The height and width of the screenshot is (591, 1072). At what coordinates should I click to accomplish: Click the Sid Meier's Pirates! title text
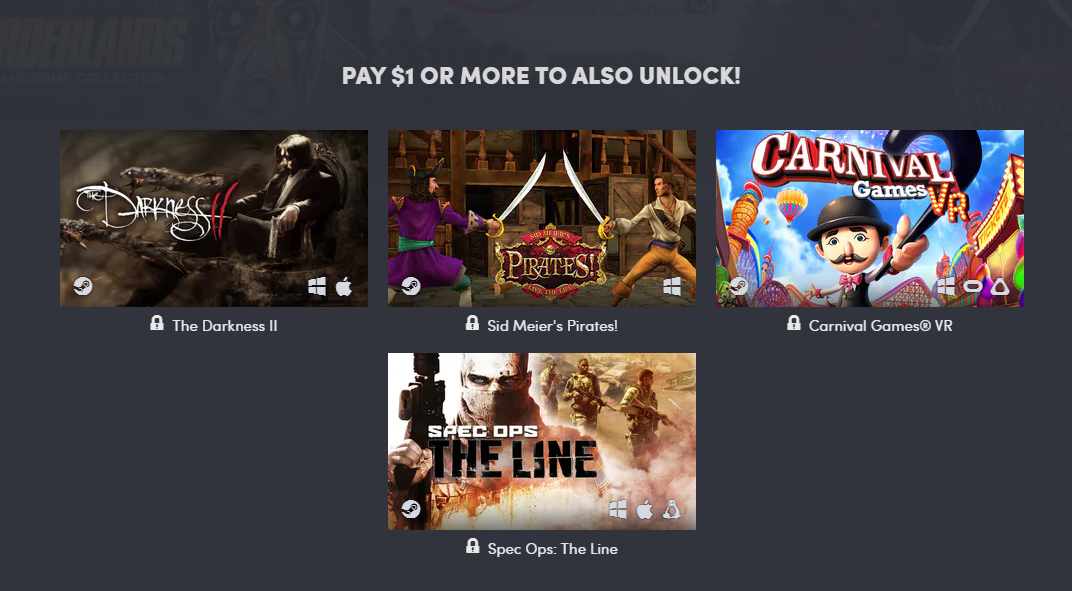(552, 326)
